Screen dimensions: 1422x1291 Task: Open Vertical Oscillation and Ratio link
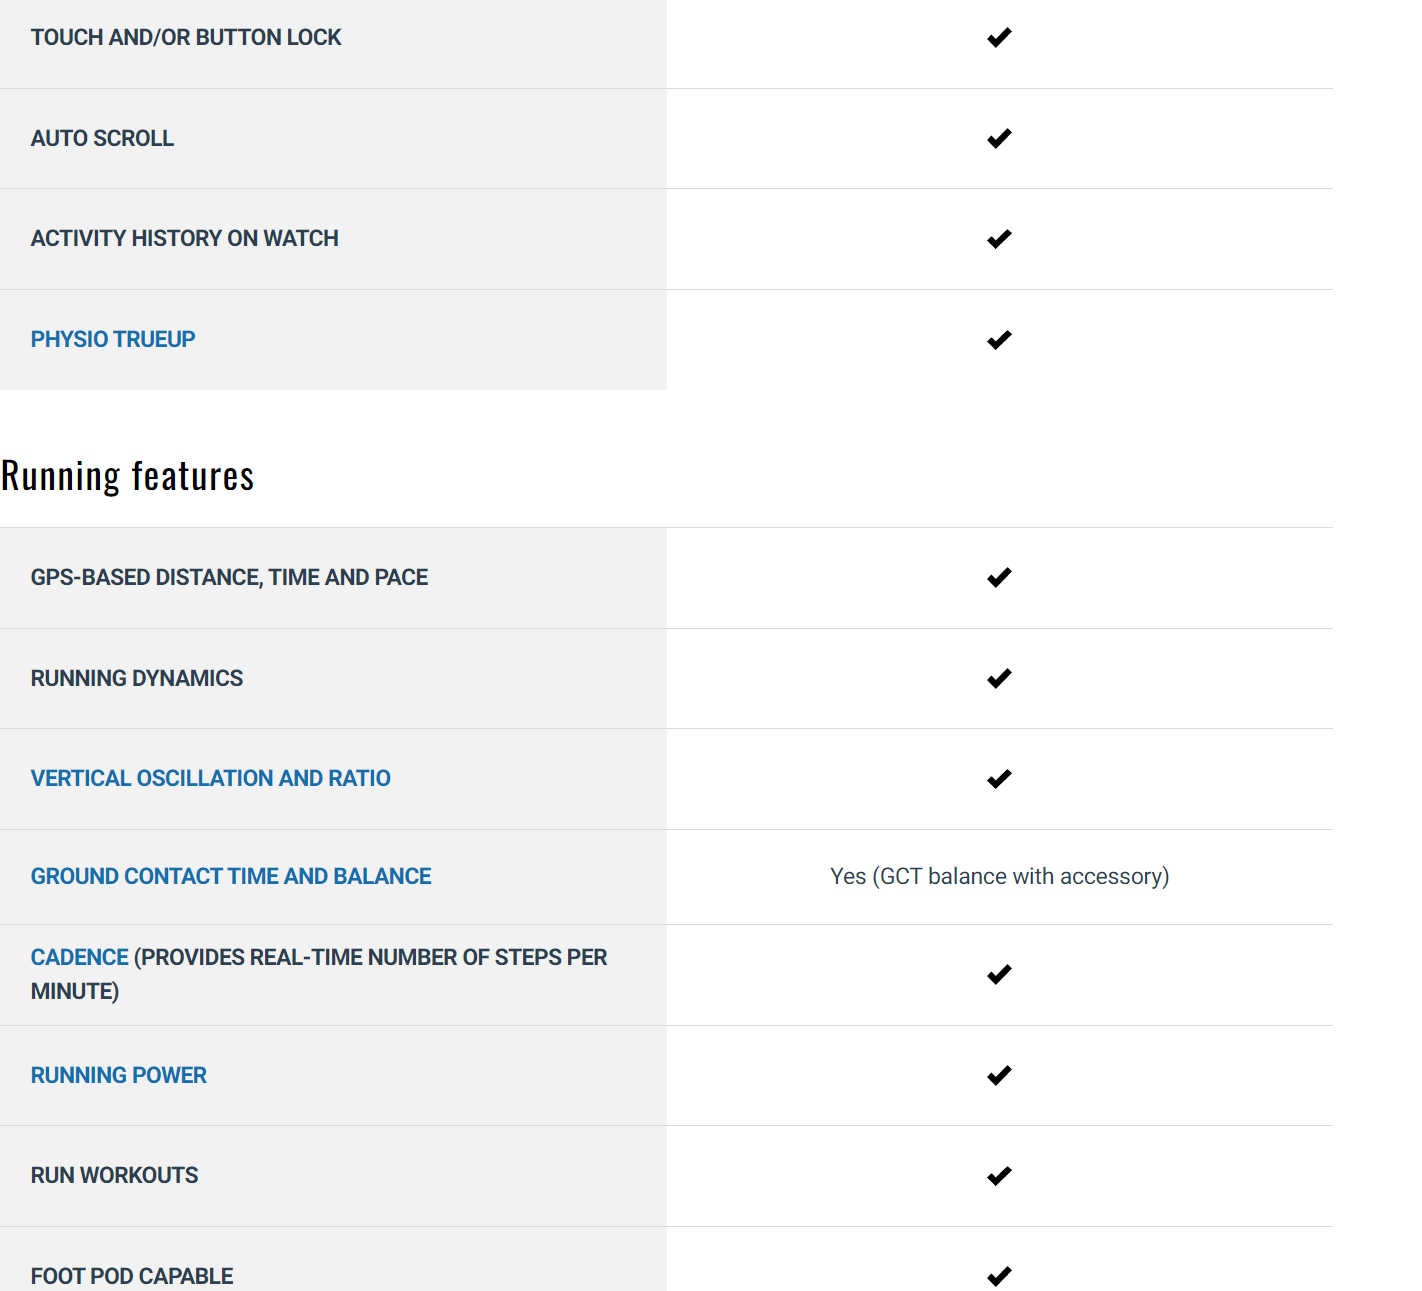pos(210,778)
